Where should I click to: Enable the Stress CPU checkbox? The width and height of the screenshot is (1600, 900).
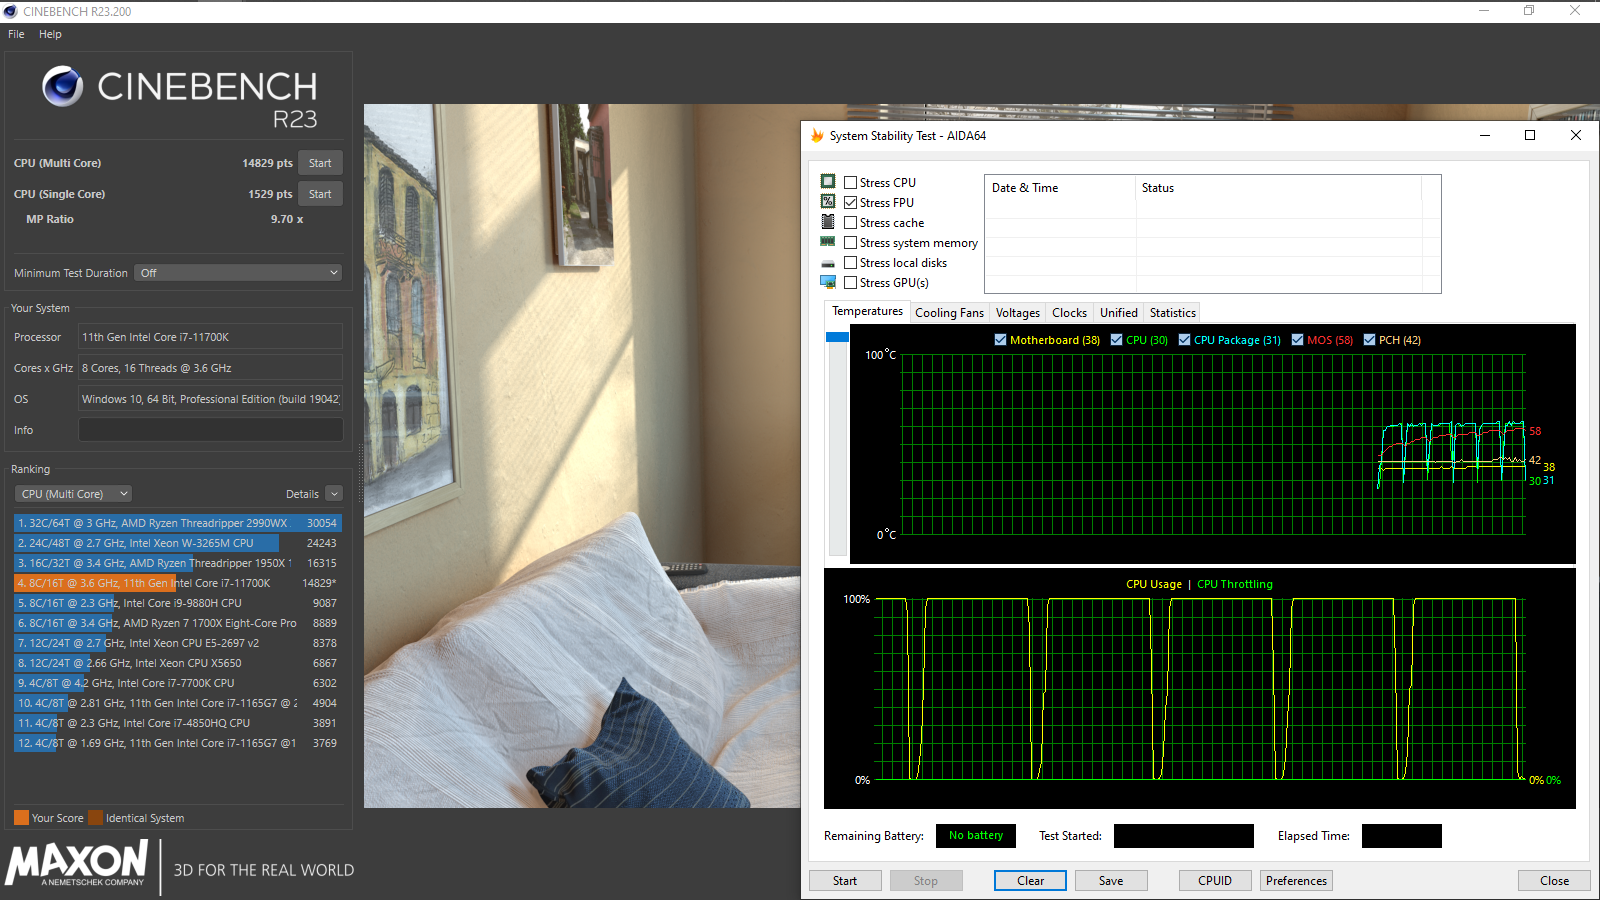(x=850, y=183)
